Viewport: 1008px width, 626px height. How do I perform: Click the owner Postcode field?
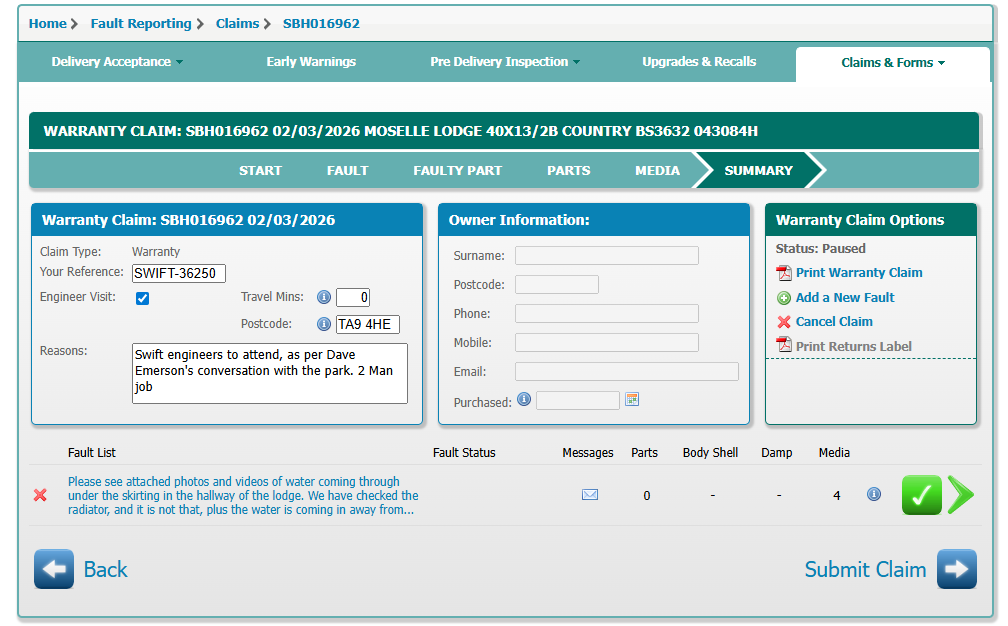(557, 284)
